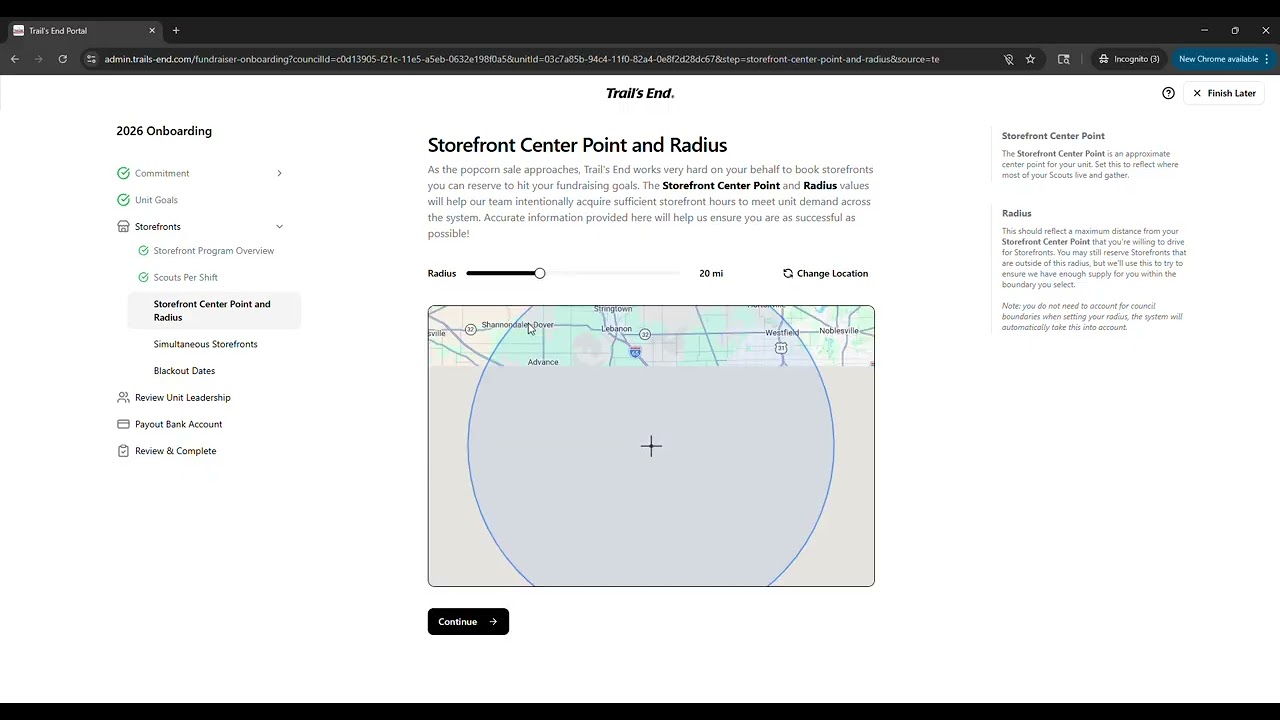Click the Trail's End logo in the header
Screen dimensions: 1280x720
point(640,93)
